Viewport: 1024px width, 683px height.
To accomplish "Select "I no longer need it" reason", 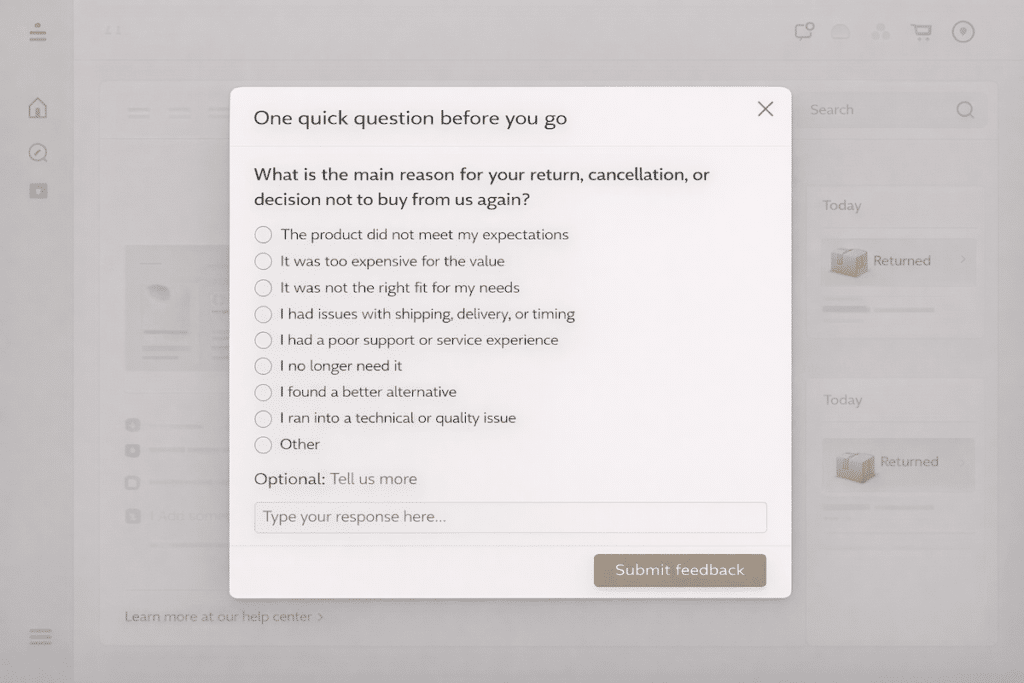I will point(263,366).
